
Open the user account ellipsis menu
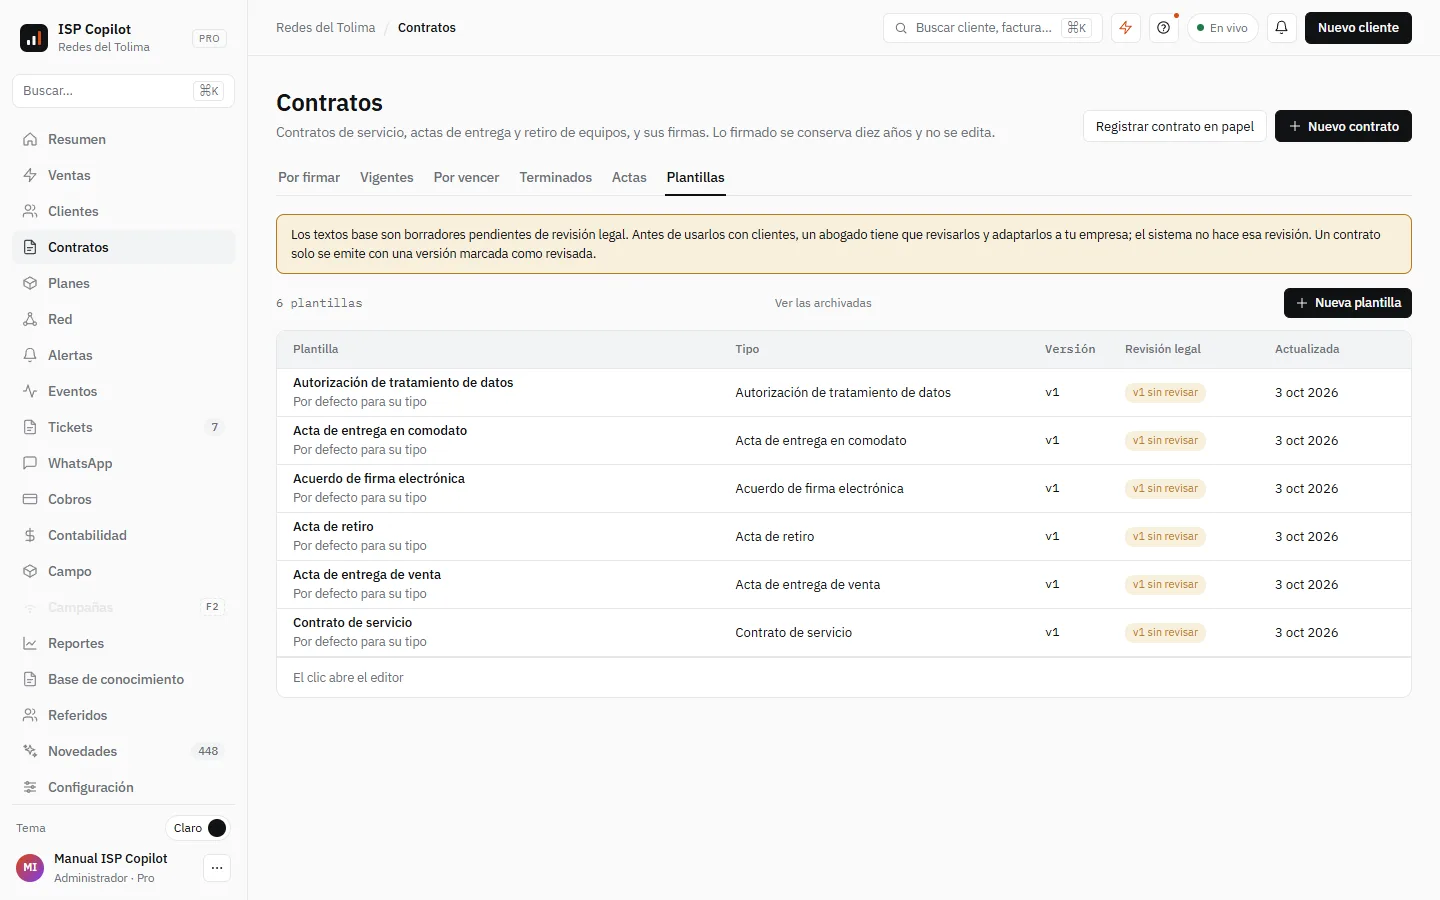point(217,868)
